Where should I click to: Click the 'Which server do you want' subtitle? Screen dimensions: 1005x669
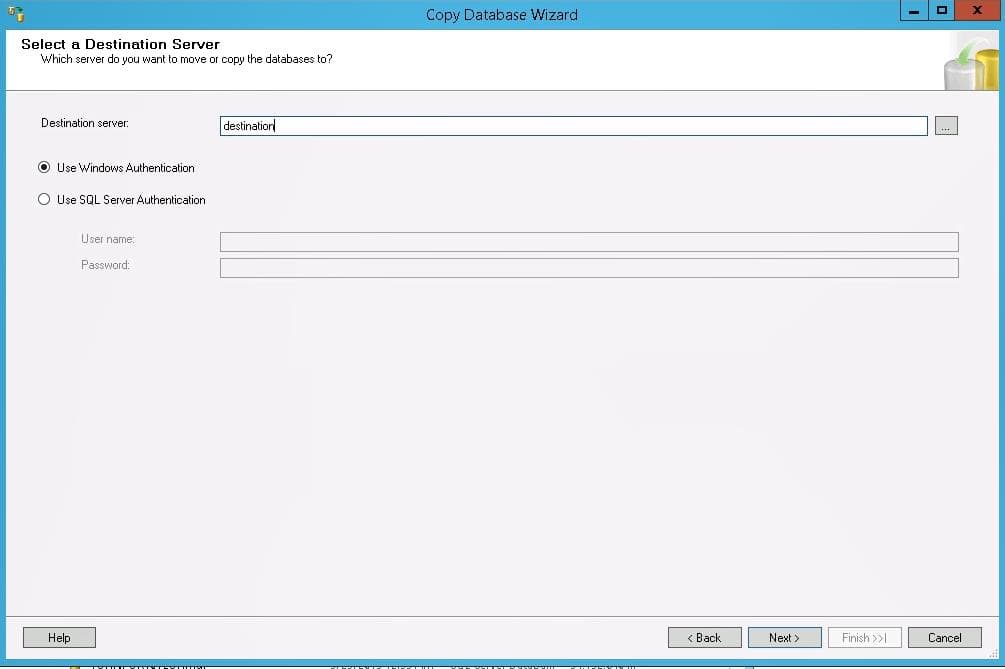[x=187, y=59]
